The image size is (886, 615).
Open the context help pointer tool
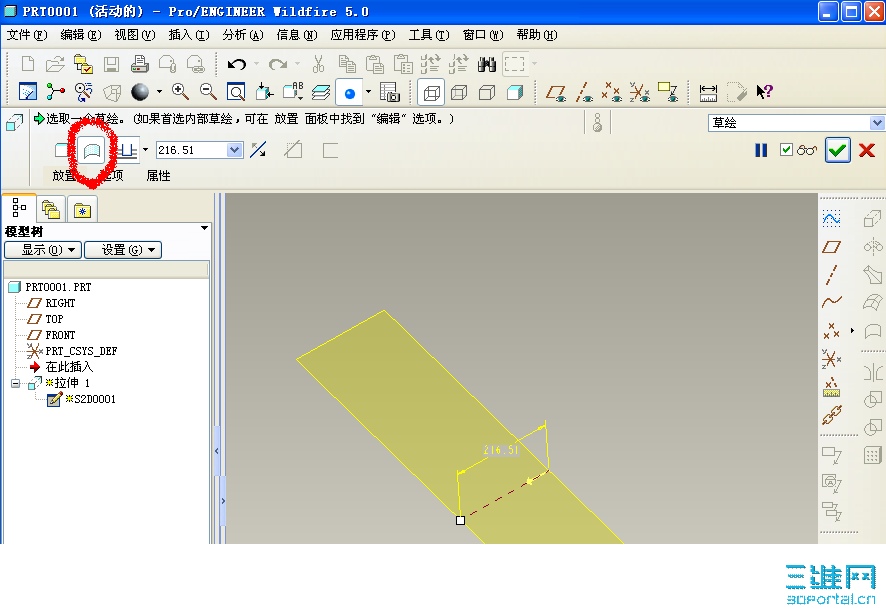[764, 92]
